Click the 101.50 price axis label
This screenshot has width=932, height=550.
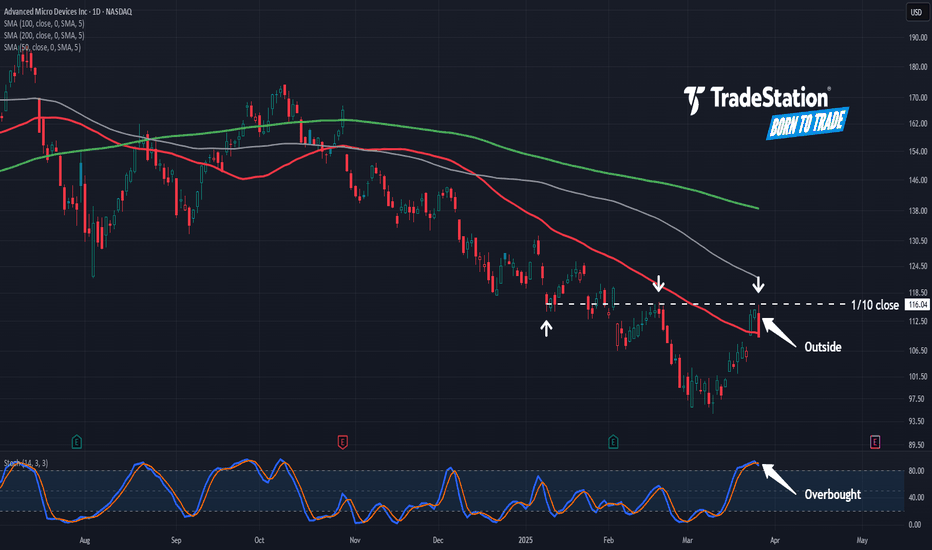(918, 376)
